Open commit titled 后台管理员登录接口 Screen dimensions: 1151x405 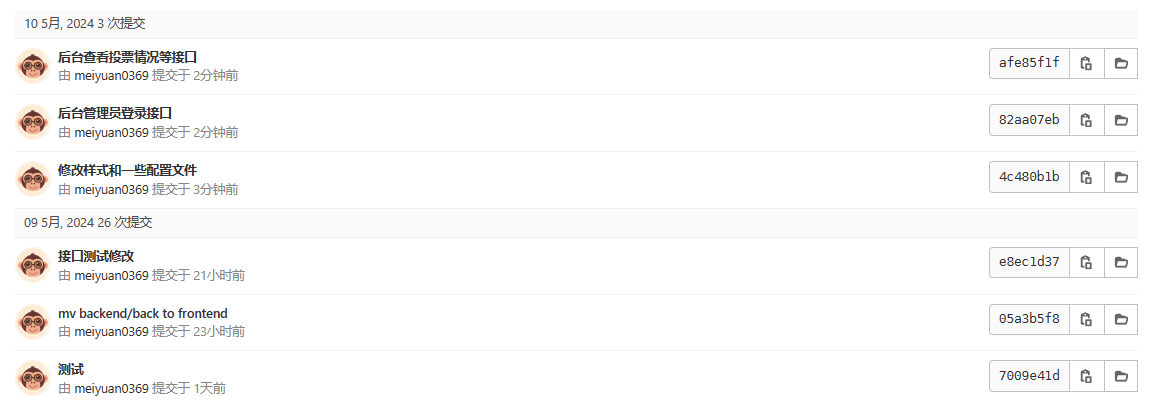(x=115, y=113)
